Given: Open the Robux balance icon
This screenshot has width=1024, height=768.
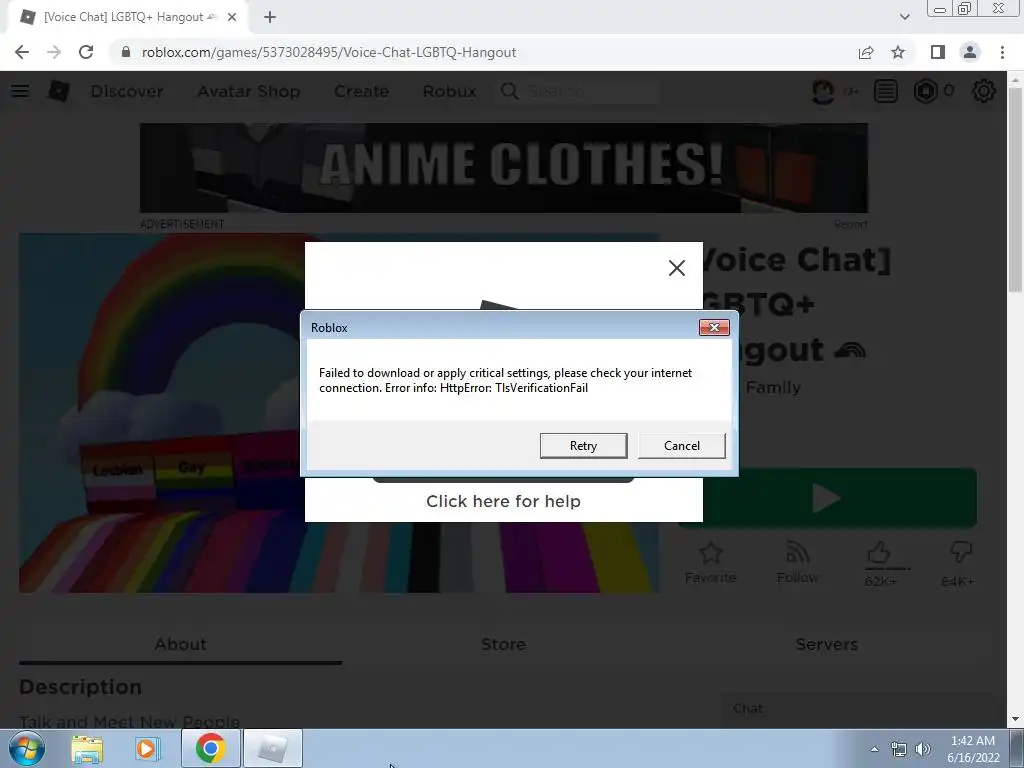Looking at the screenshot, I should [x=925, y=91].
